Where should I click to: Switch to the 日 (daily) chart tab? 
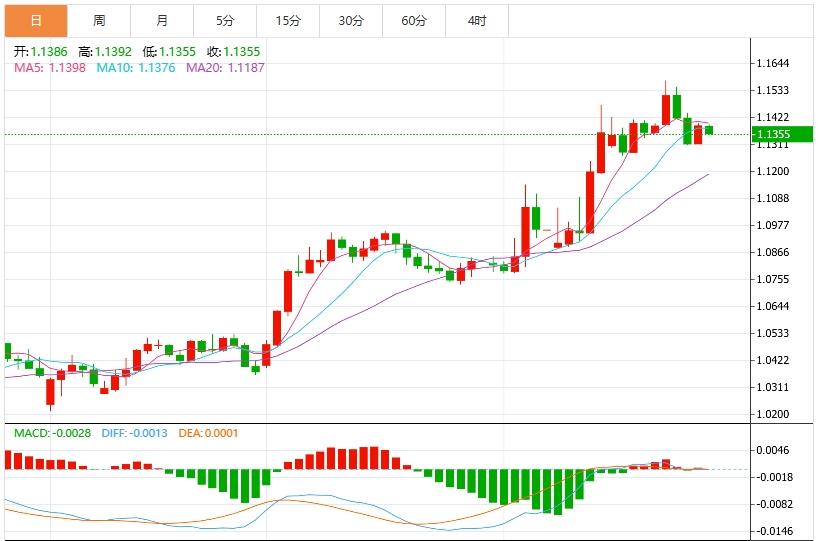pos(36,20)
